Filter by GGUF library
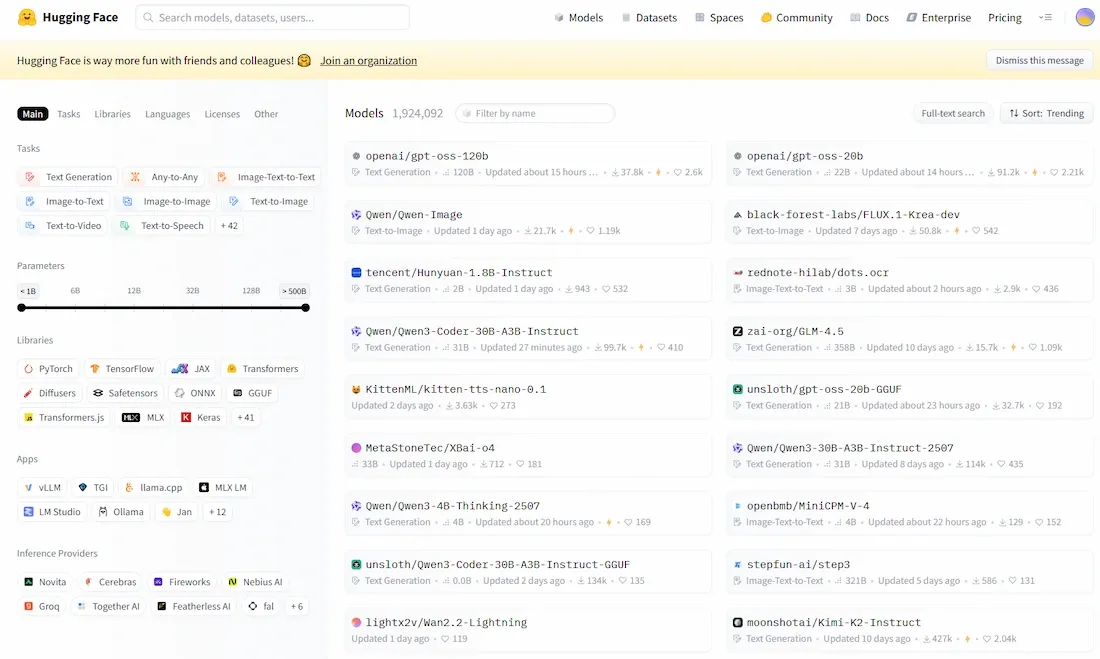 tap(252, 393)
